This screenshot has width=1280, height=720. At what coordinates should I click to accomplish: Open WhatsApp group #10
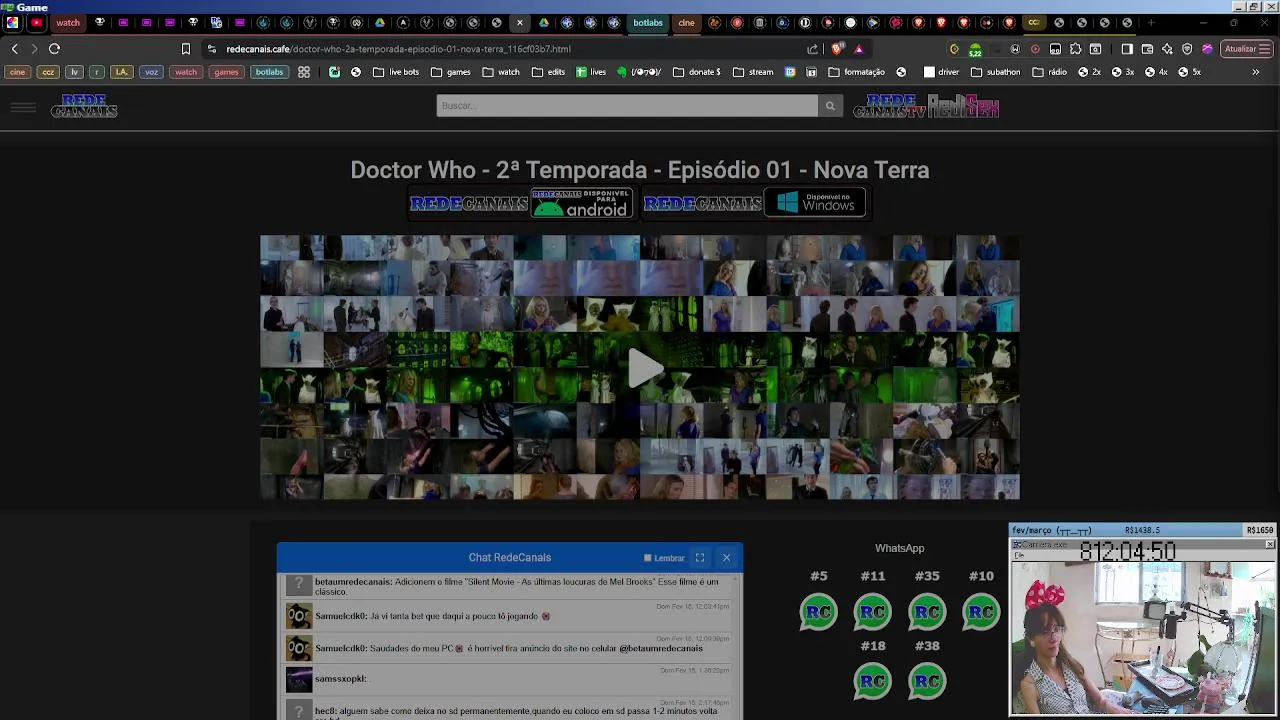(981, 612)
